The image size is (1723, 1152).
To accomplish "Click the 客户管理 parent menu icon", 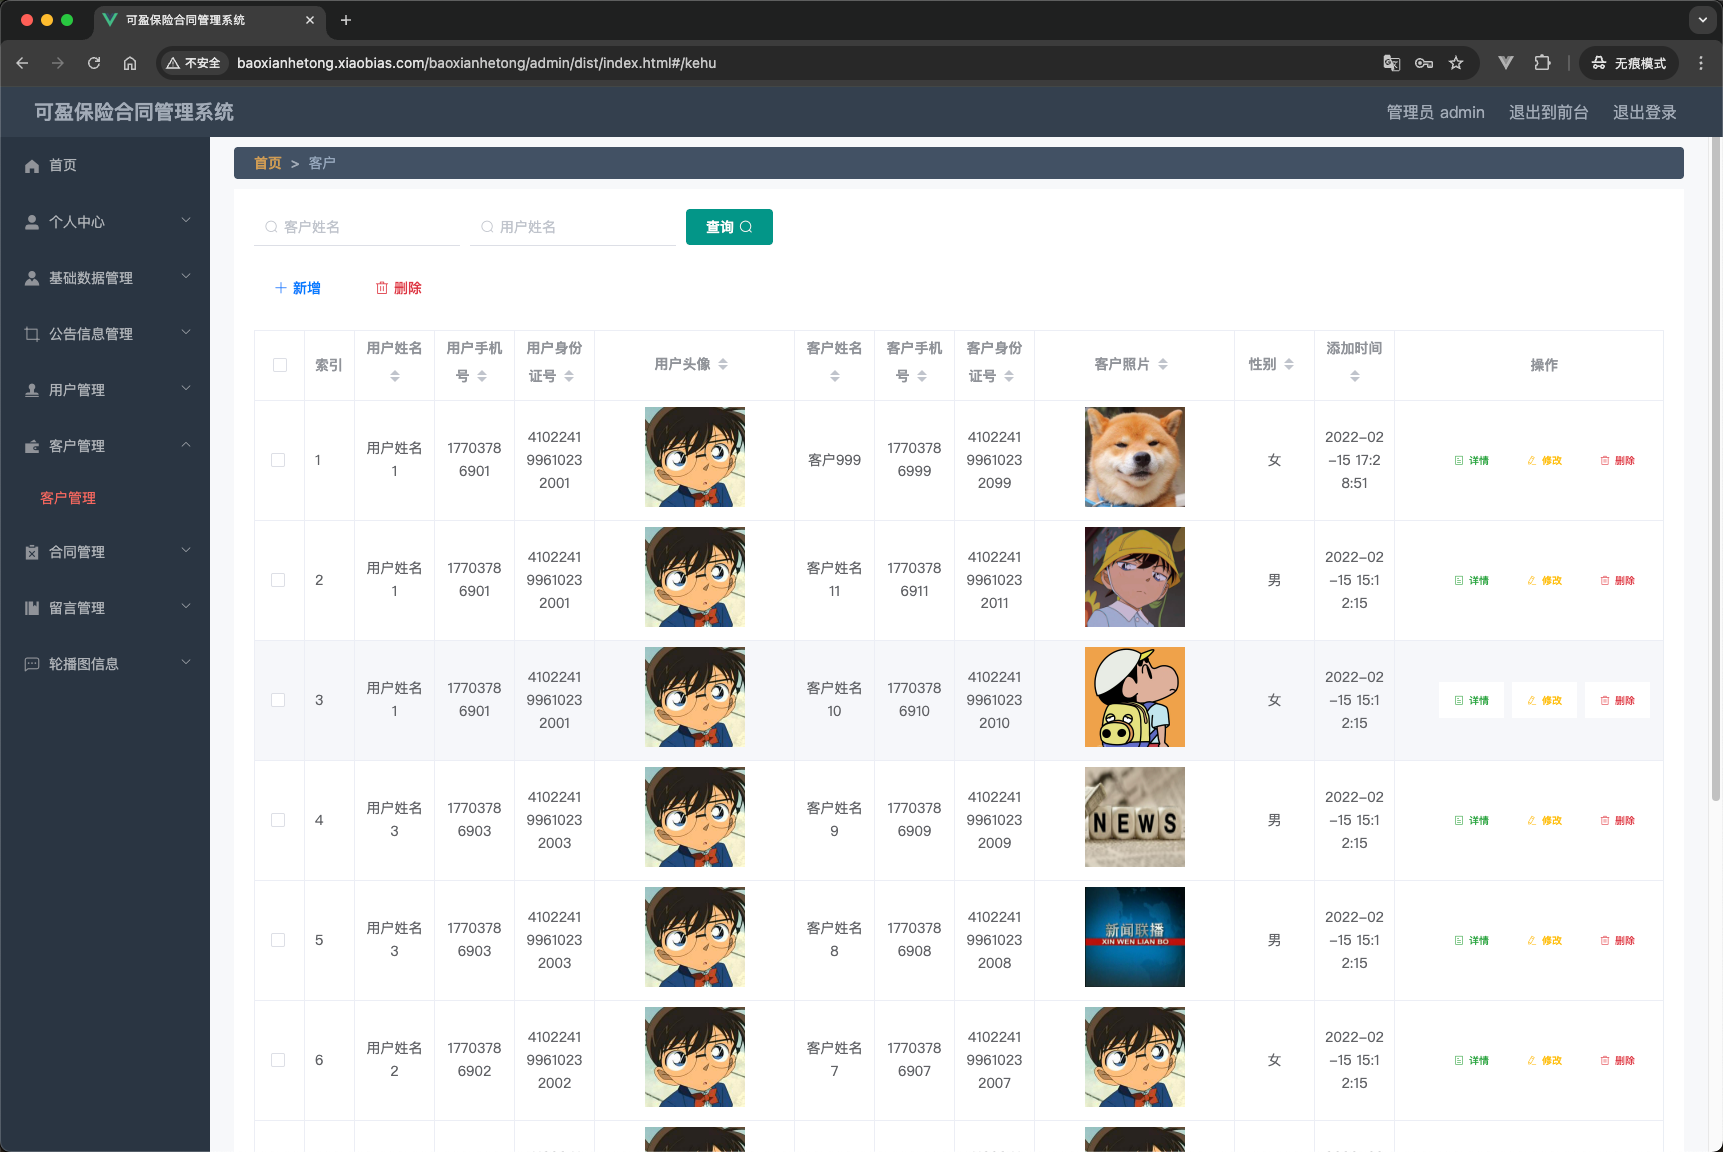I will pos(32,446).
